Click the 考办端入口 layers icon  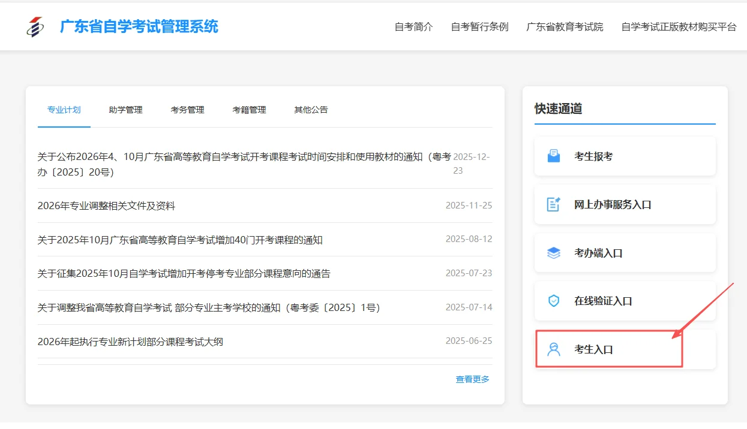553,253
